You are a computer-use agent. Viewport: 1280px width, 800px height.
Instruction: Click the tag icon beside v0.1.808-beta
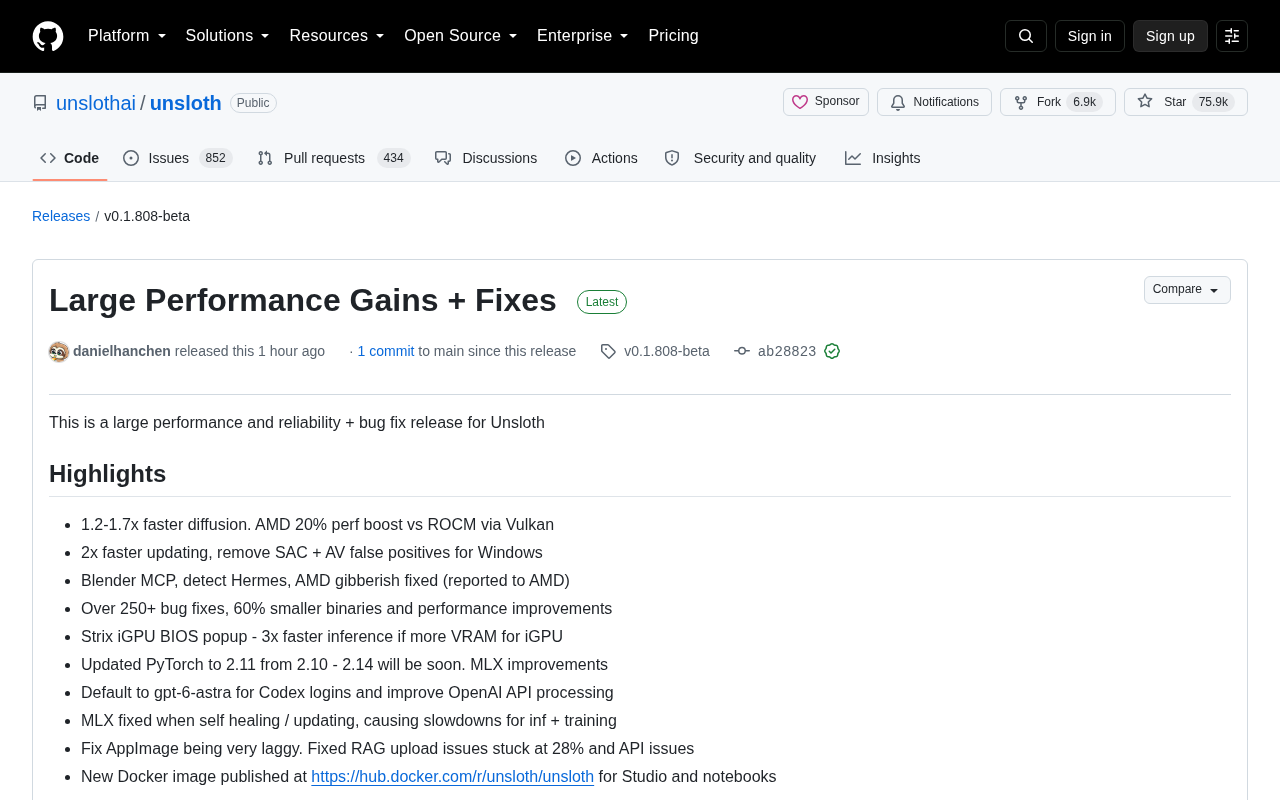click(x=608, y=351)
